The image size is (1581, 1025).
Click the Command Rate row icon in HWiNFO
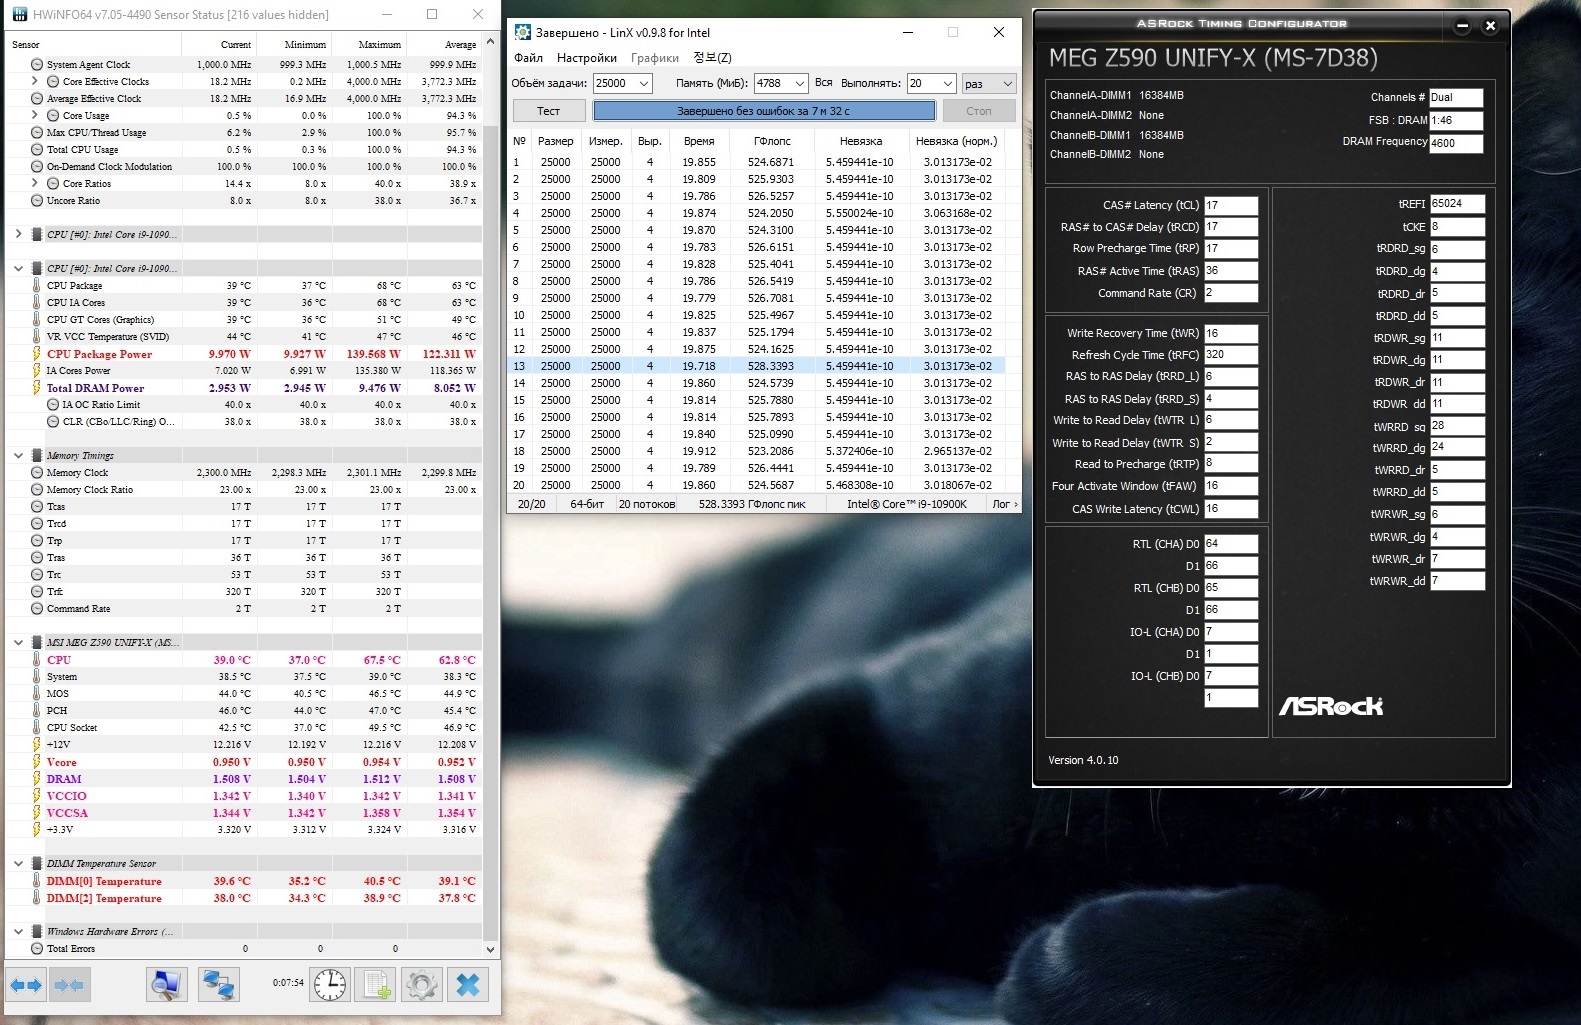37,609
